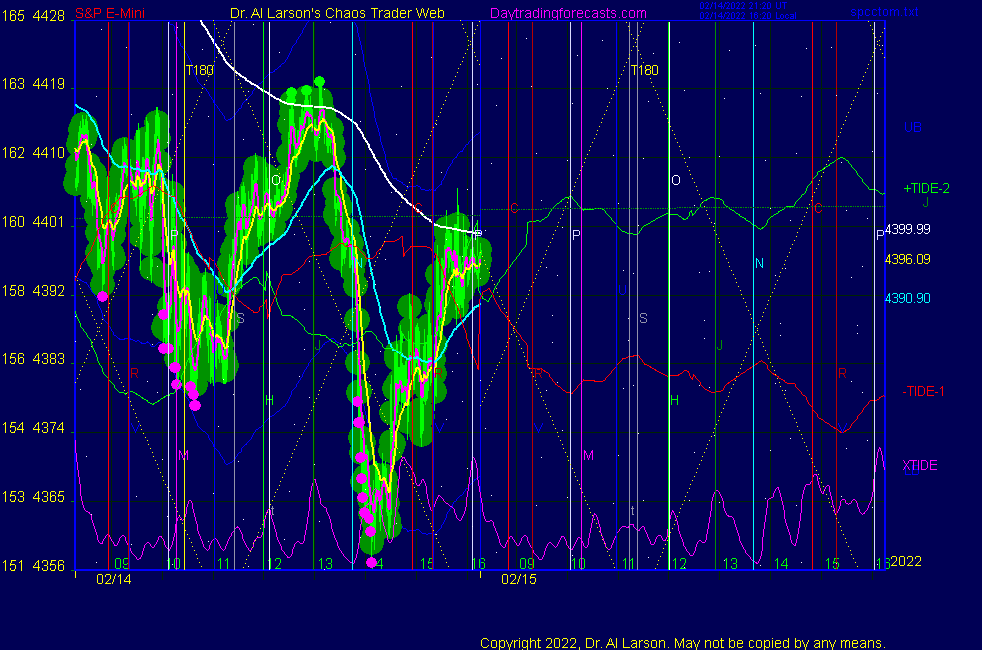Click the "151 4356" price axis label
The image size is (982, 650).
(x=33, y=565)
